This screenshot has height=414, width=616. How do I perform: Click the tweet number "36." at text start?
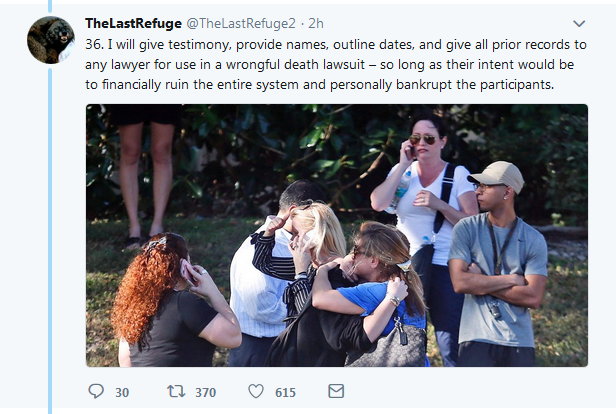coord(96,47)
